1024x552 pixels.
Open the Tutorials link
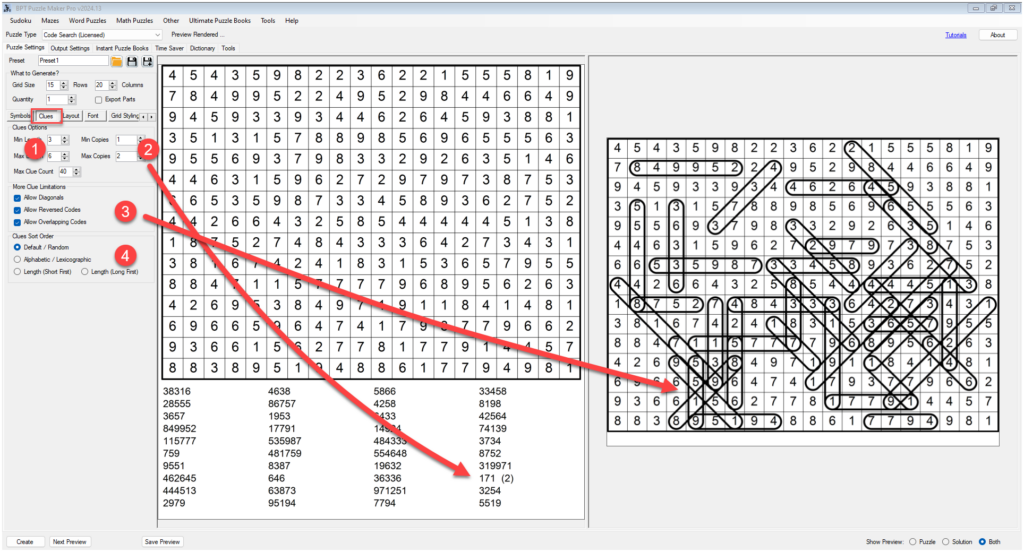pos(956,35)
